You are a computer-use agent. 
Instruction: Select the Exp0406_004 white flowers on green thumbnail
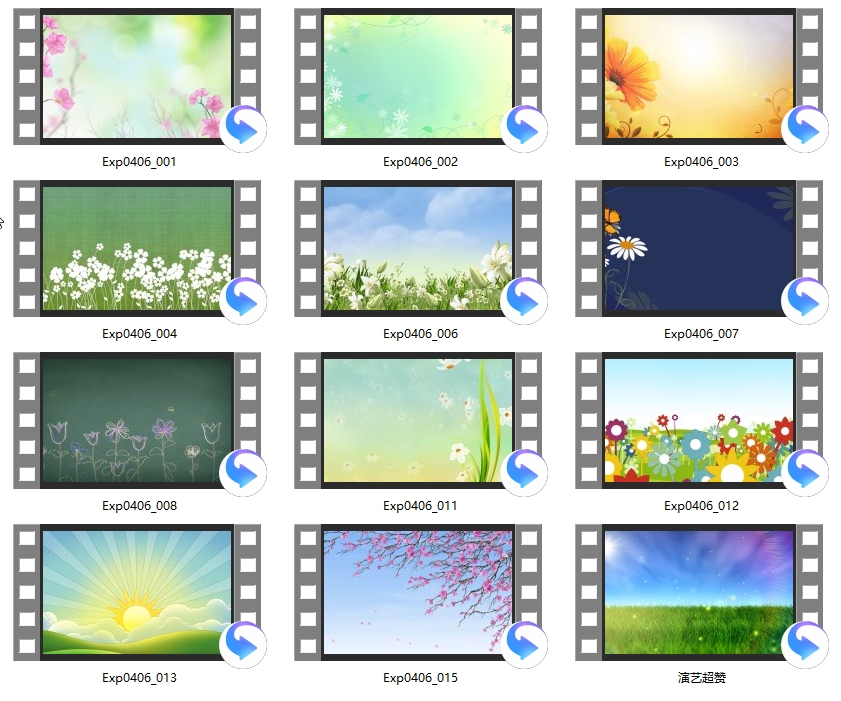(x=137, y=248)
